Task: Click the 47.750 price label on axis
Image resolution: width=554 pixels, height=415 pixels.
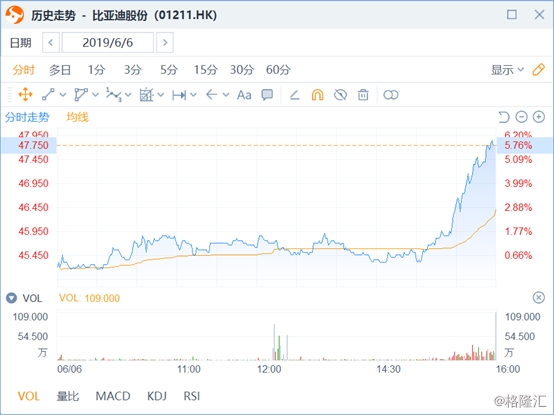Action: pos(33,145)
